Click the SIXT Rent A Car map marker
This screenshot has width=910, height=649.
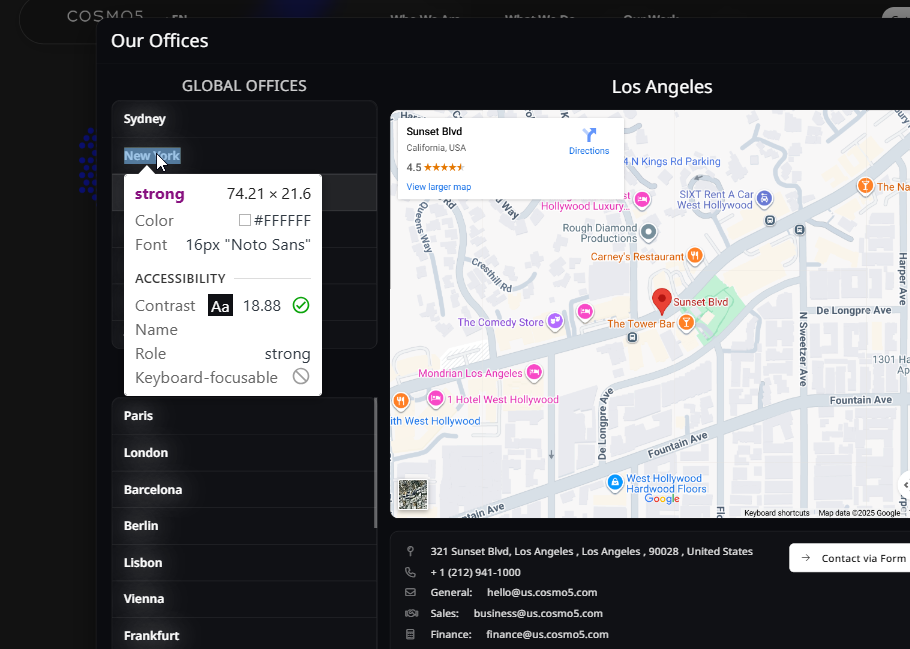(x=764, y=198)
